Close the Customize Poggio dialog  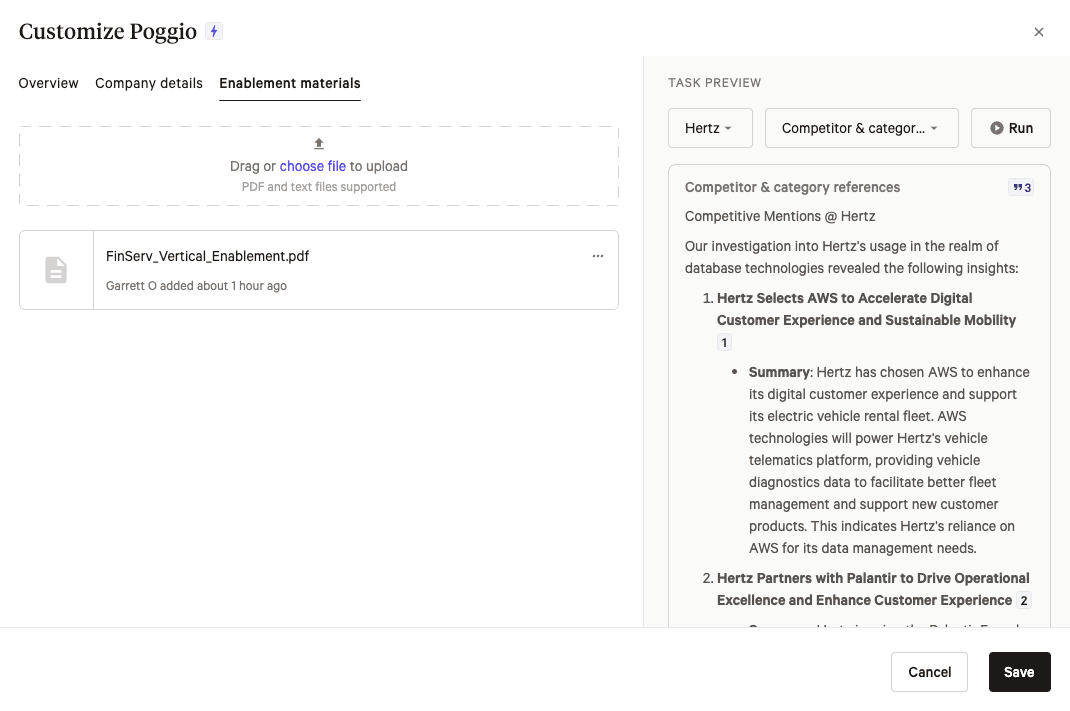(x=1039, y=32)
